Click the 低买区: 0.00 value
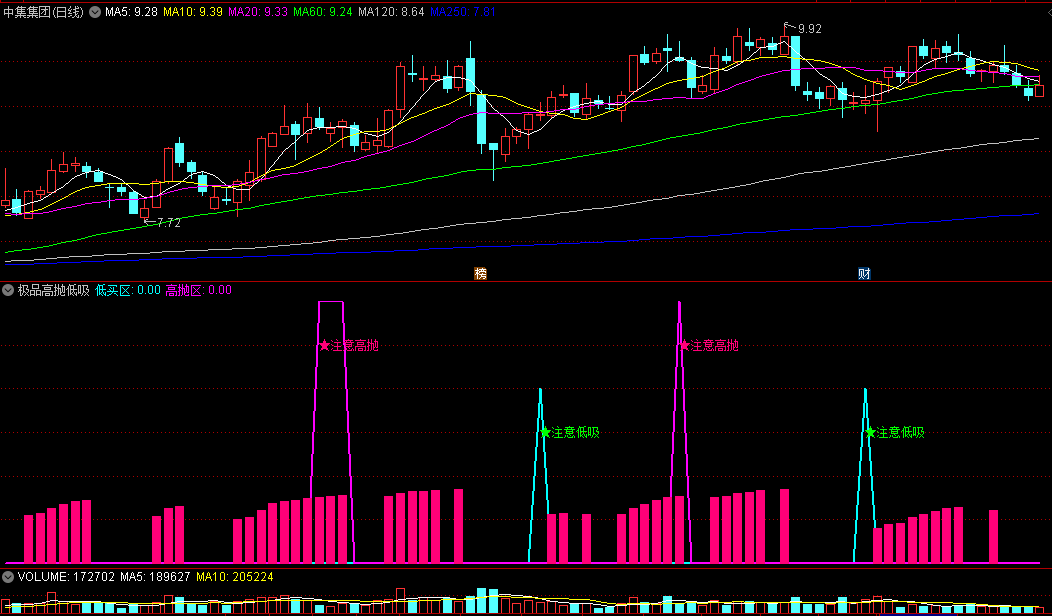Viewport: 1052px width, 616px height. [x=128, y=291]
